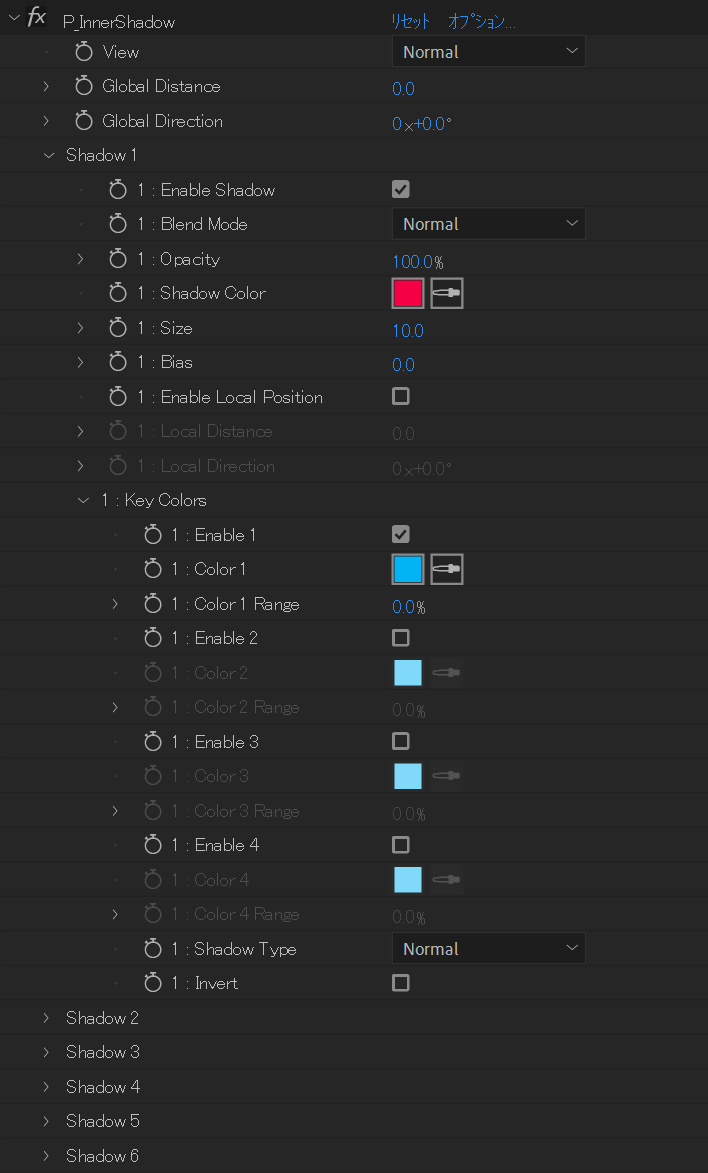Click the 1 : Size value 10.0

tap(408, 330)
